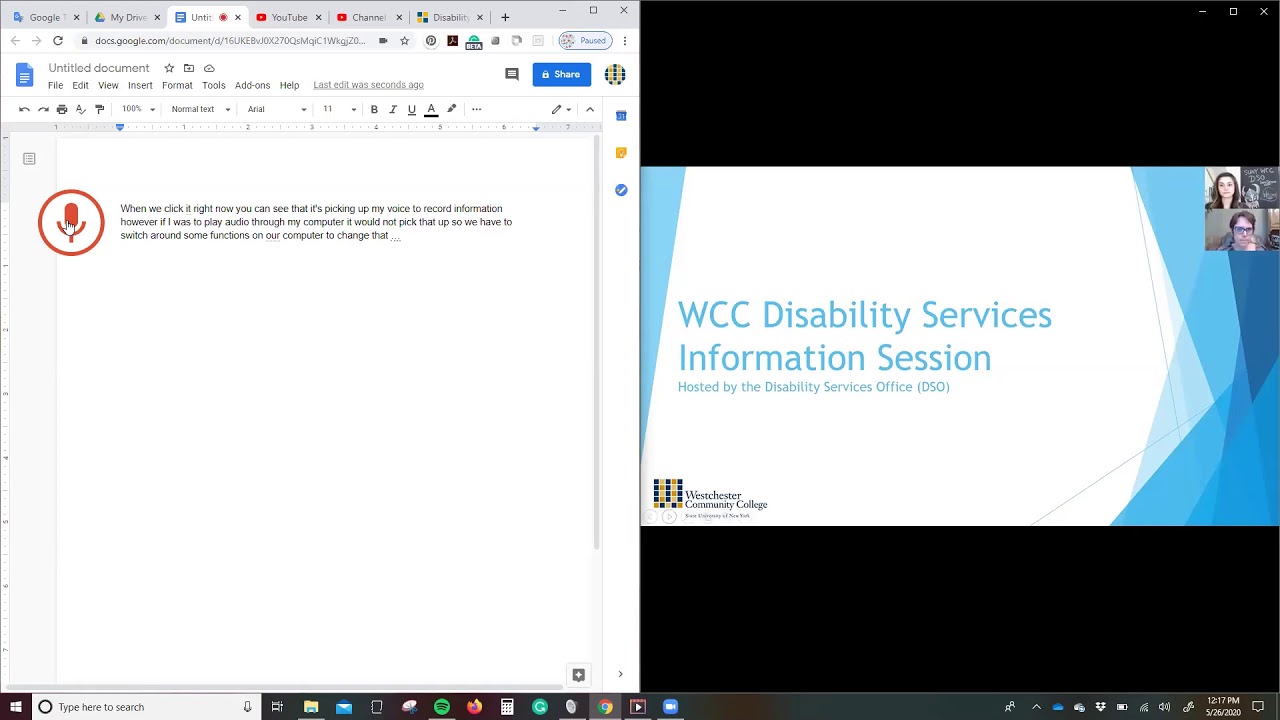1280x720 pixels.
Task: Open a new browser tab
Action: pyautogui.click(x=505, y=17)
